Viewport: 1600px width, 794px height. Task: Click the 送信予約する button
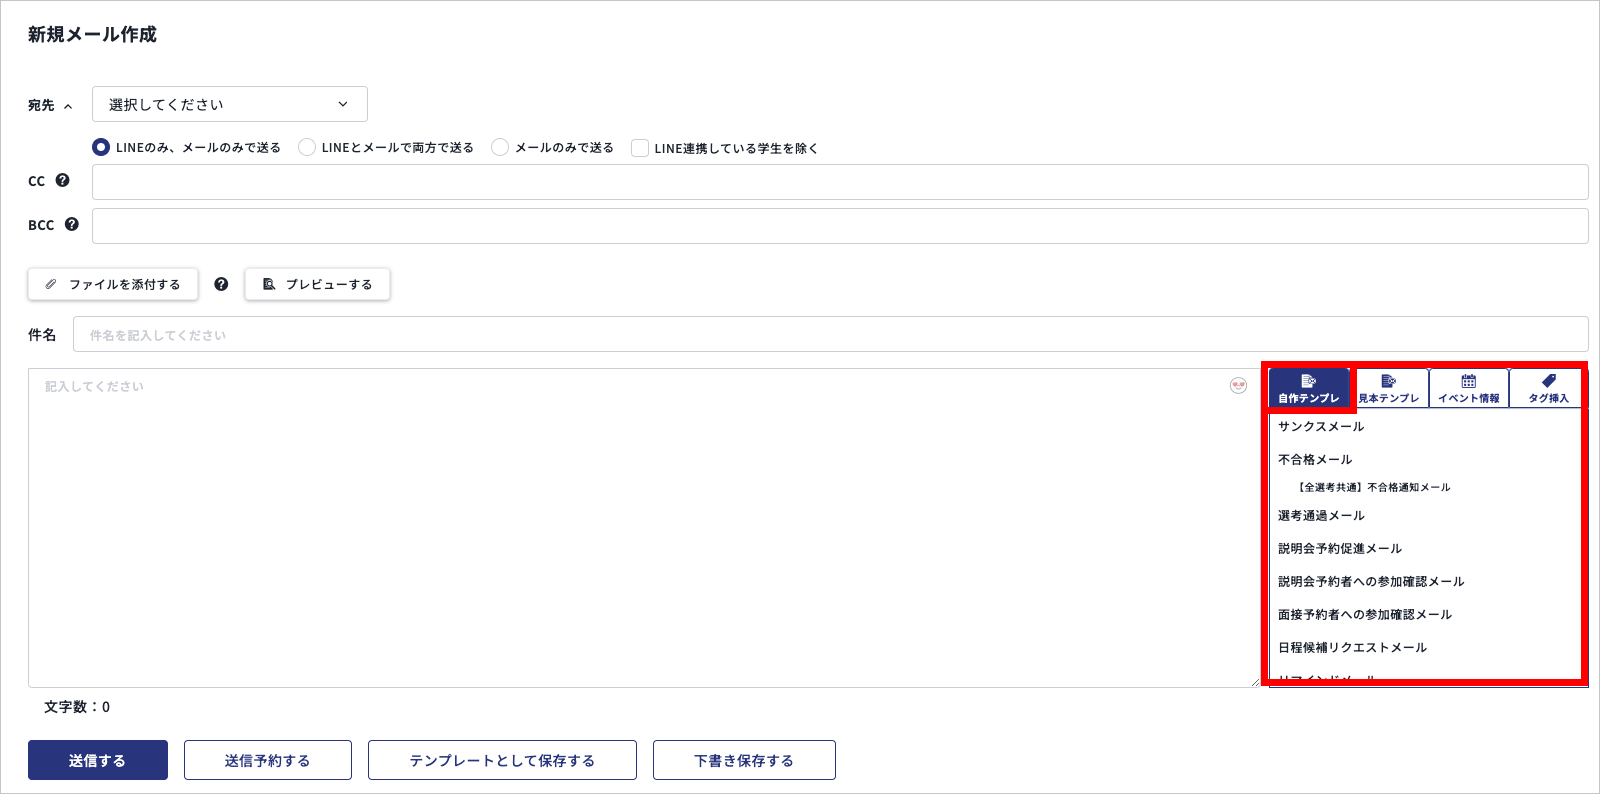click(x=268, y=760)
